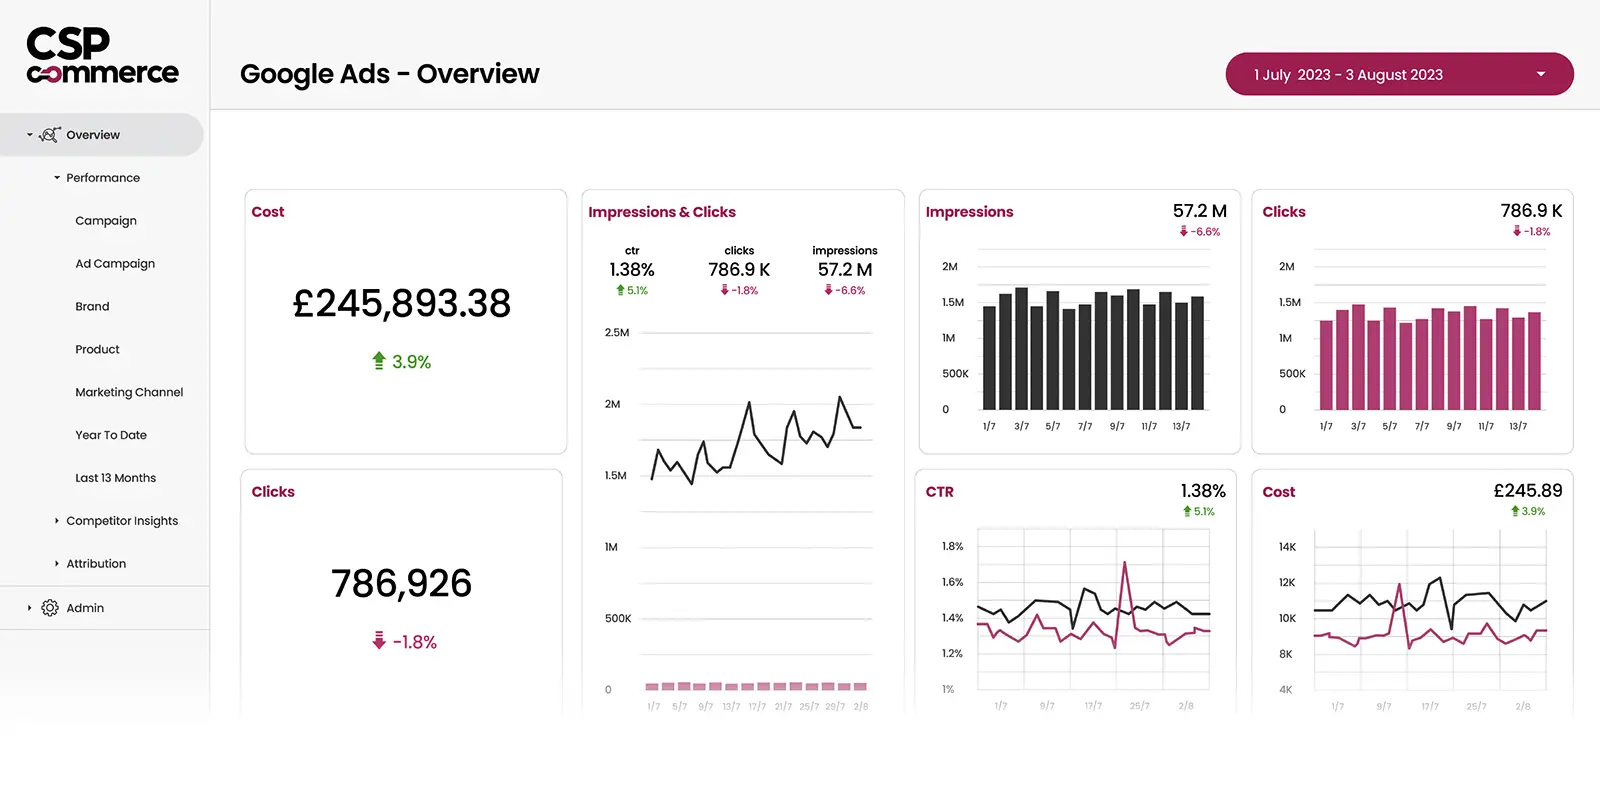Click the Impressions & Clicks card title
Viewport: 1600px width, 792px height.
662,212
